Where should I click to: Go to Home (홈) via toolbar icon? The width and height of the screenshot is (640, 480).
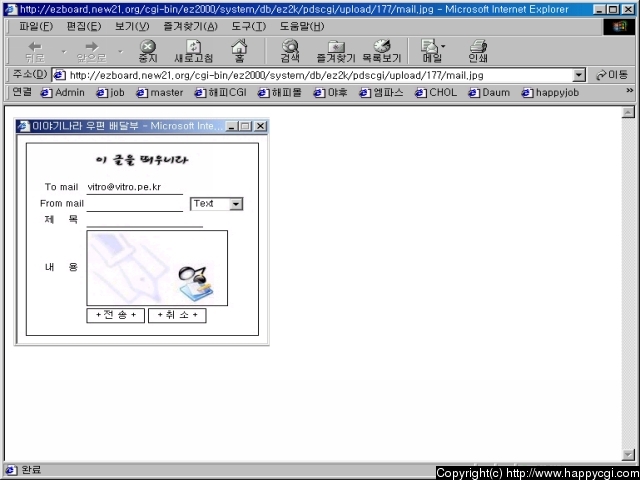coord(239,51)
